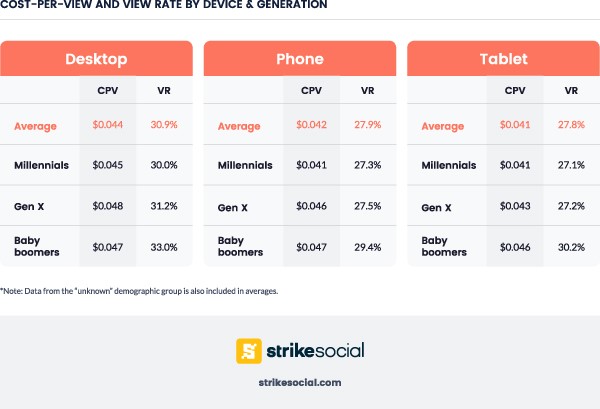Click the Strike Social wordmark text
Screen dimensions: 600x409
point(314,350)
